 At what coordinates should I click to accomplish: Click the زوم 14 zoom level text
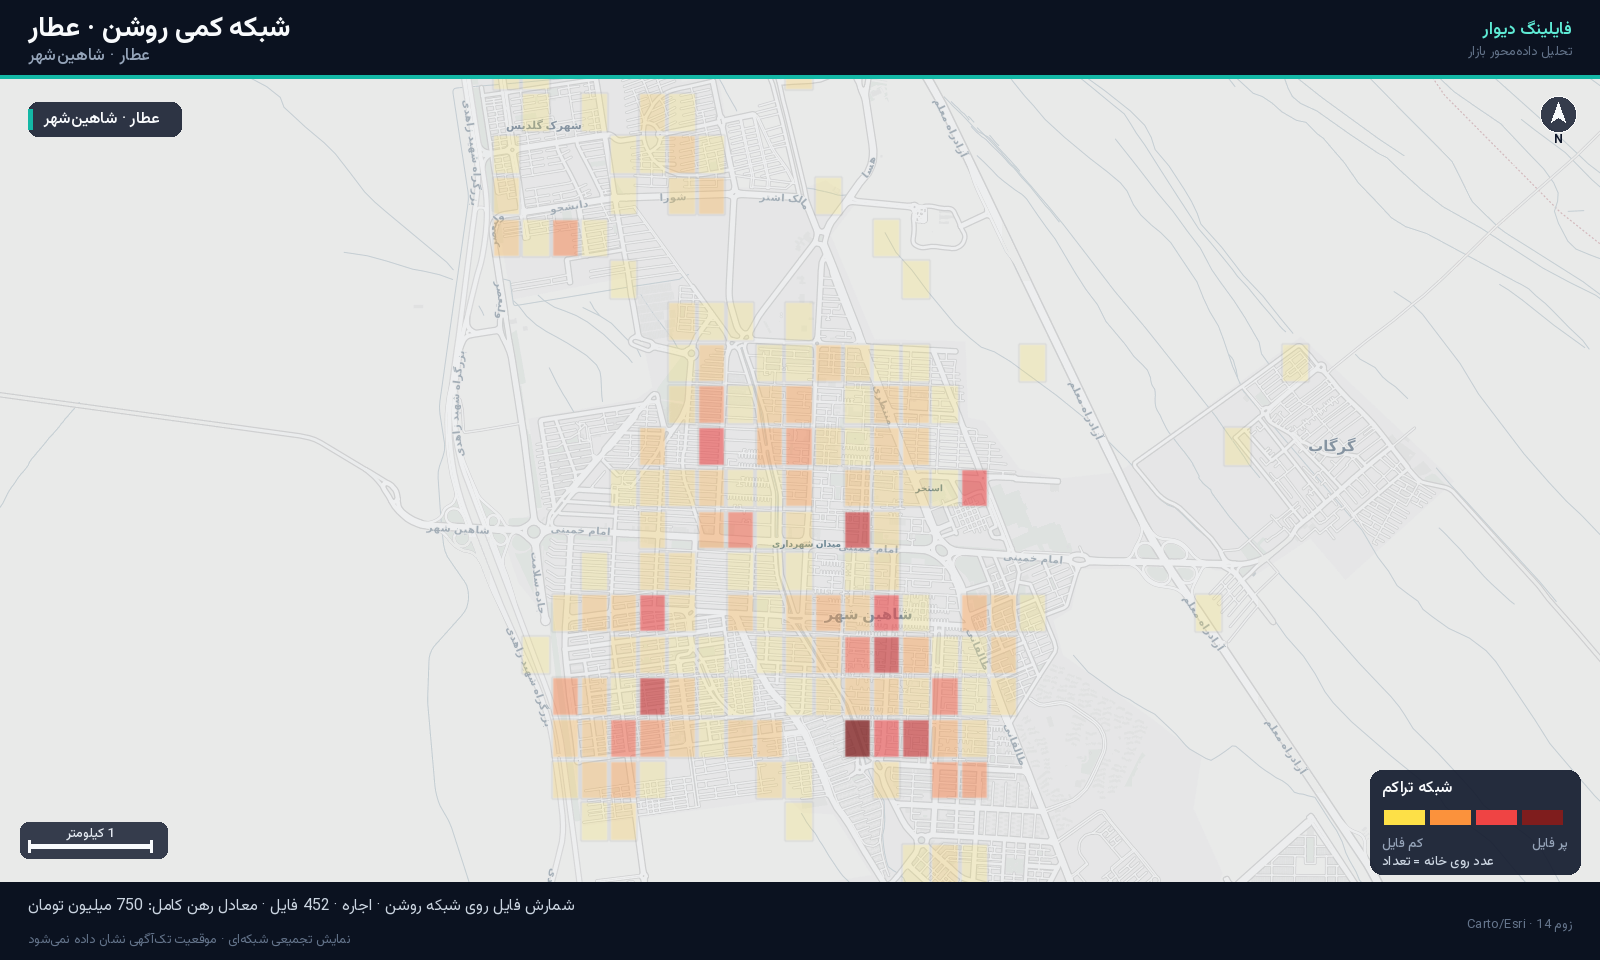point(1555,924)
